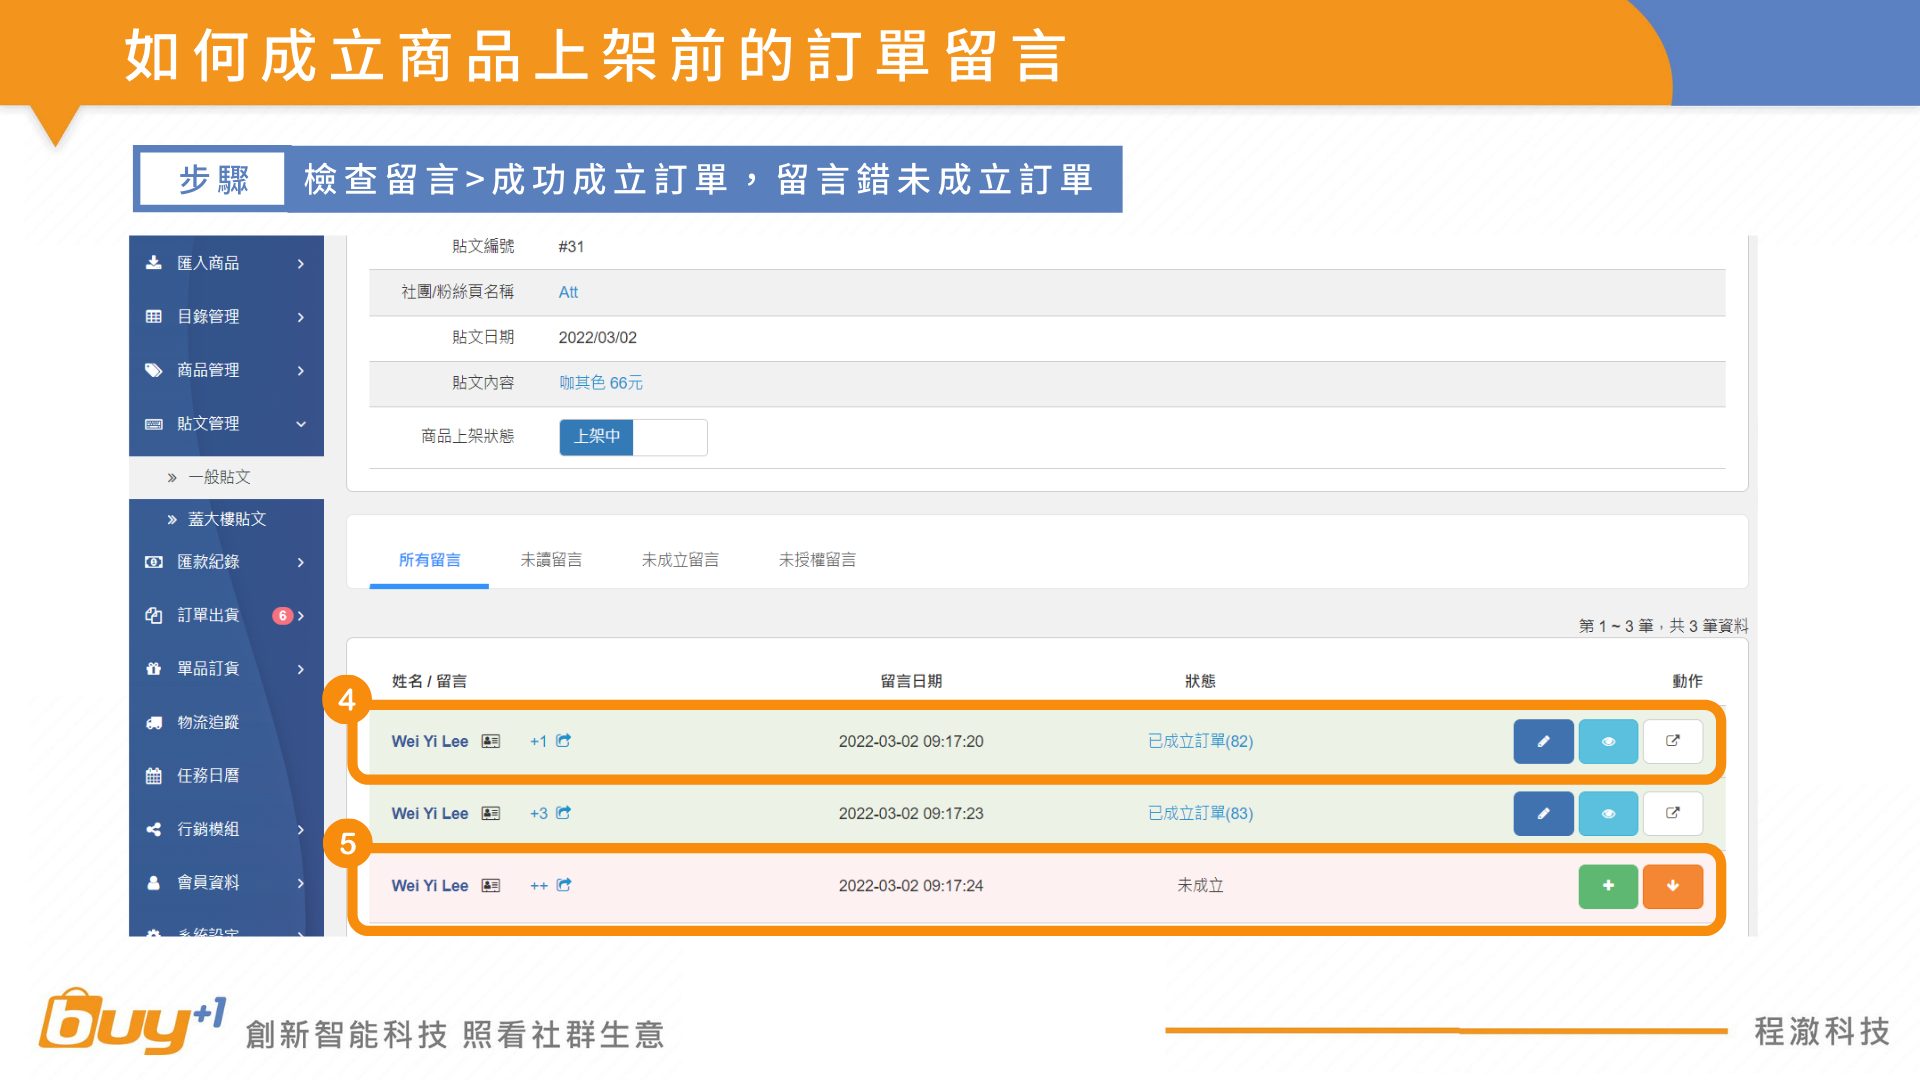Image resolution: width=1920 pixels, height=1080 pixels.
Task: Click the pencil edit button for order 82
Action: 1543,741
